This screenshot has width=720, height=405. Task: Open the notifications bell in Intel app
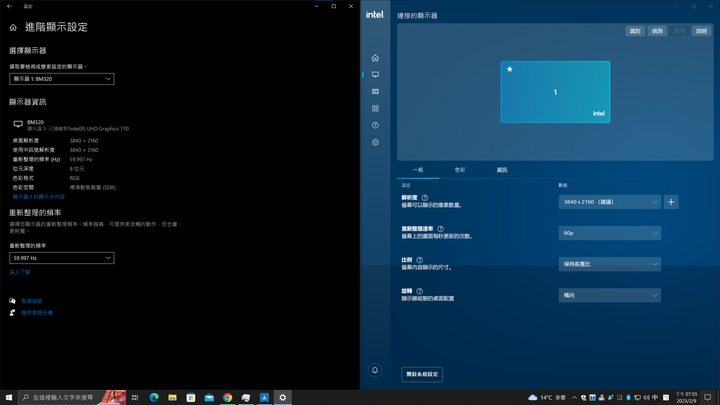pos(375,370)
